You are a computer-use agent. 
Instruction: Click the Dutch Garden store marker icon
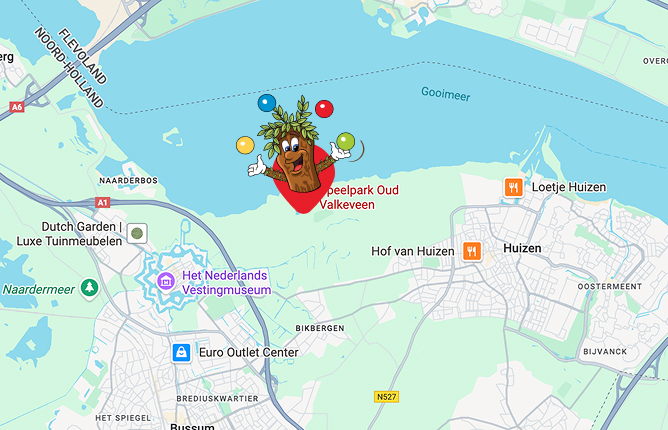tap(137, 233)
